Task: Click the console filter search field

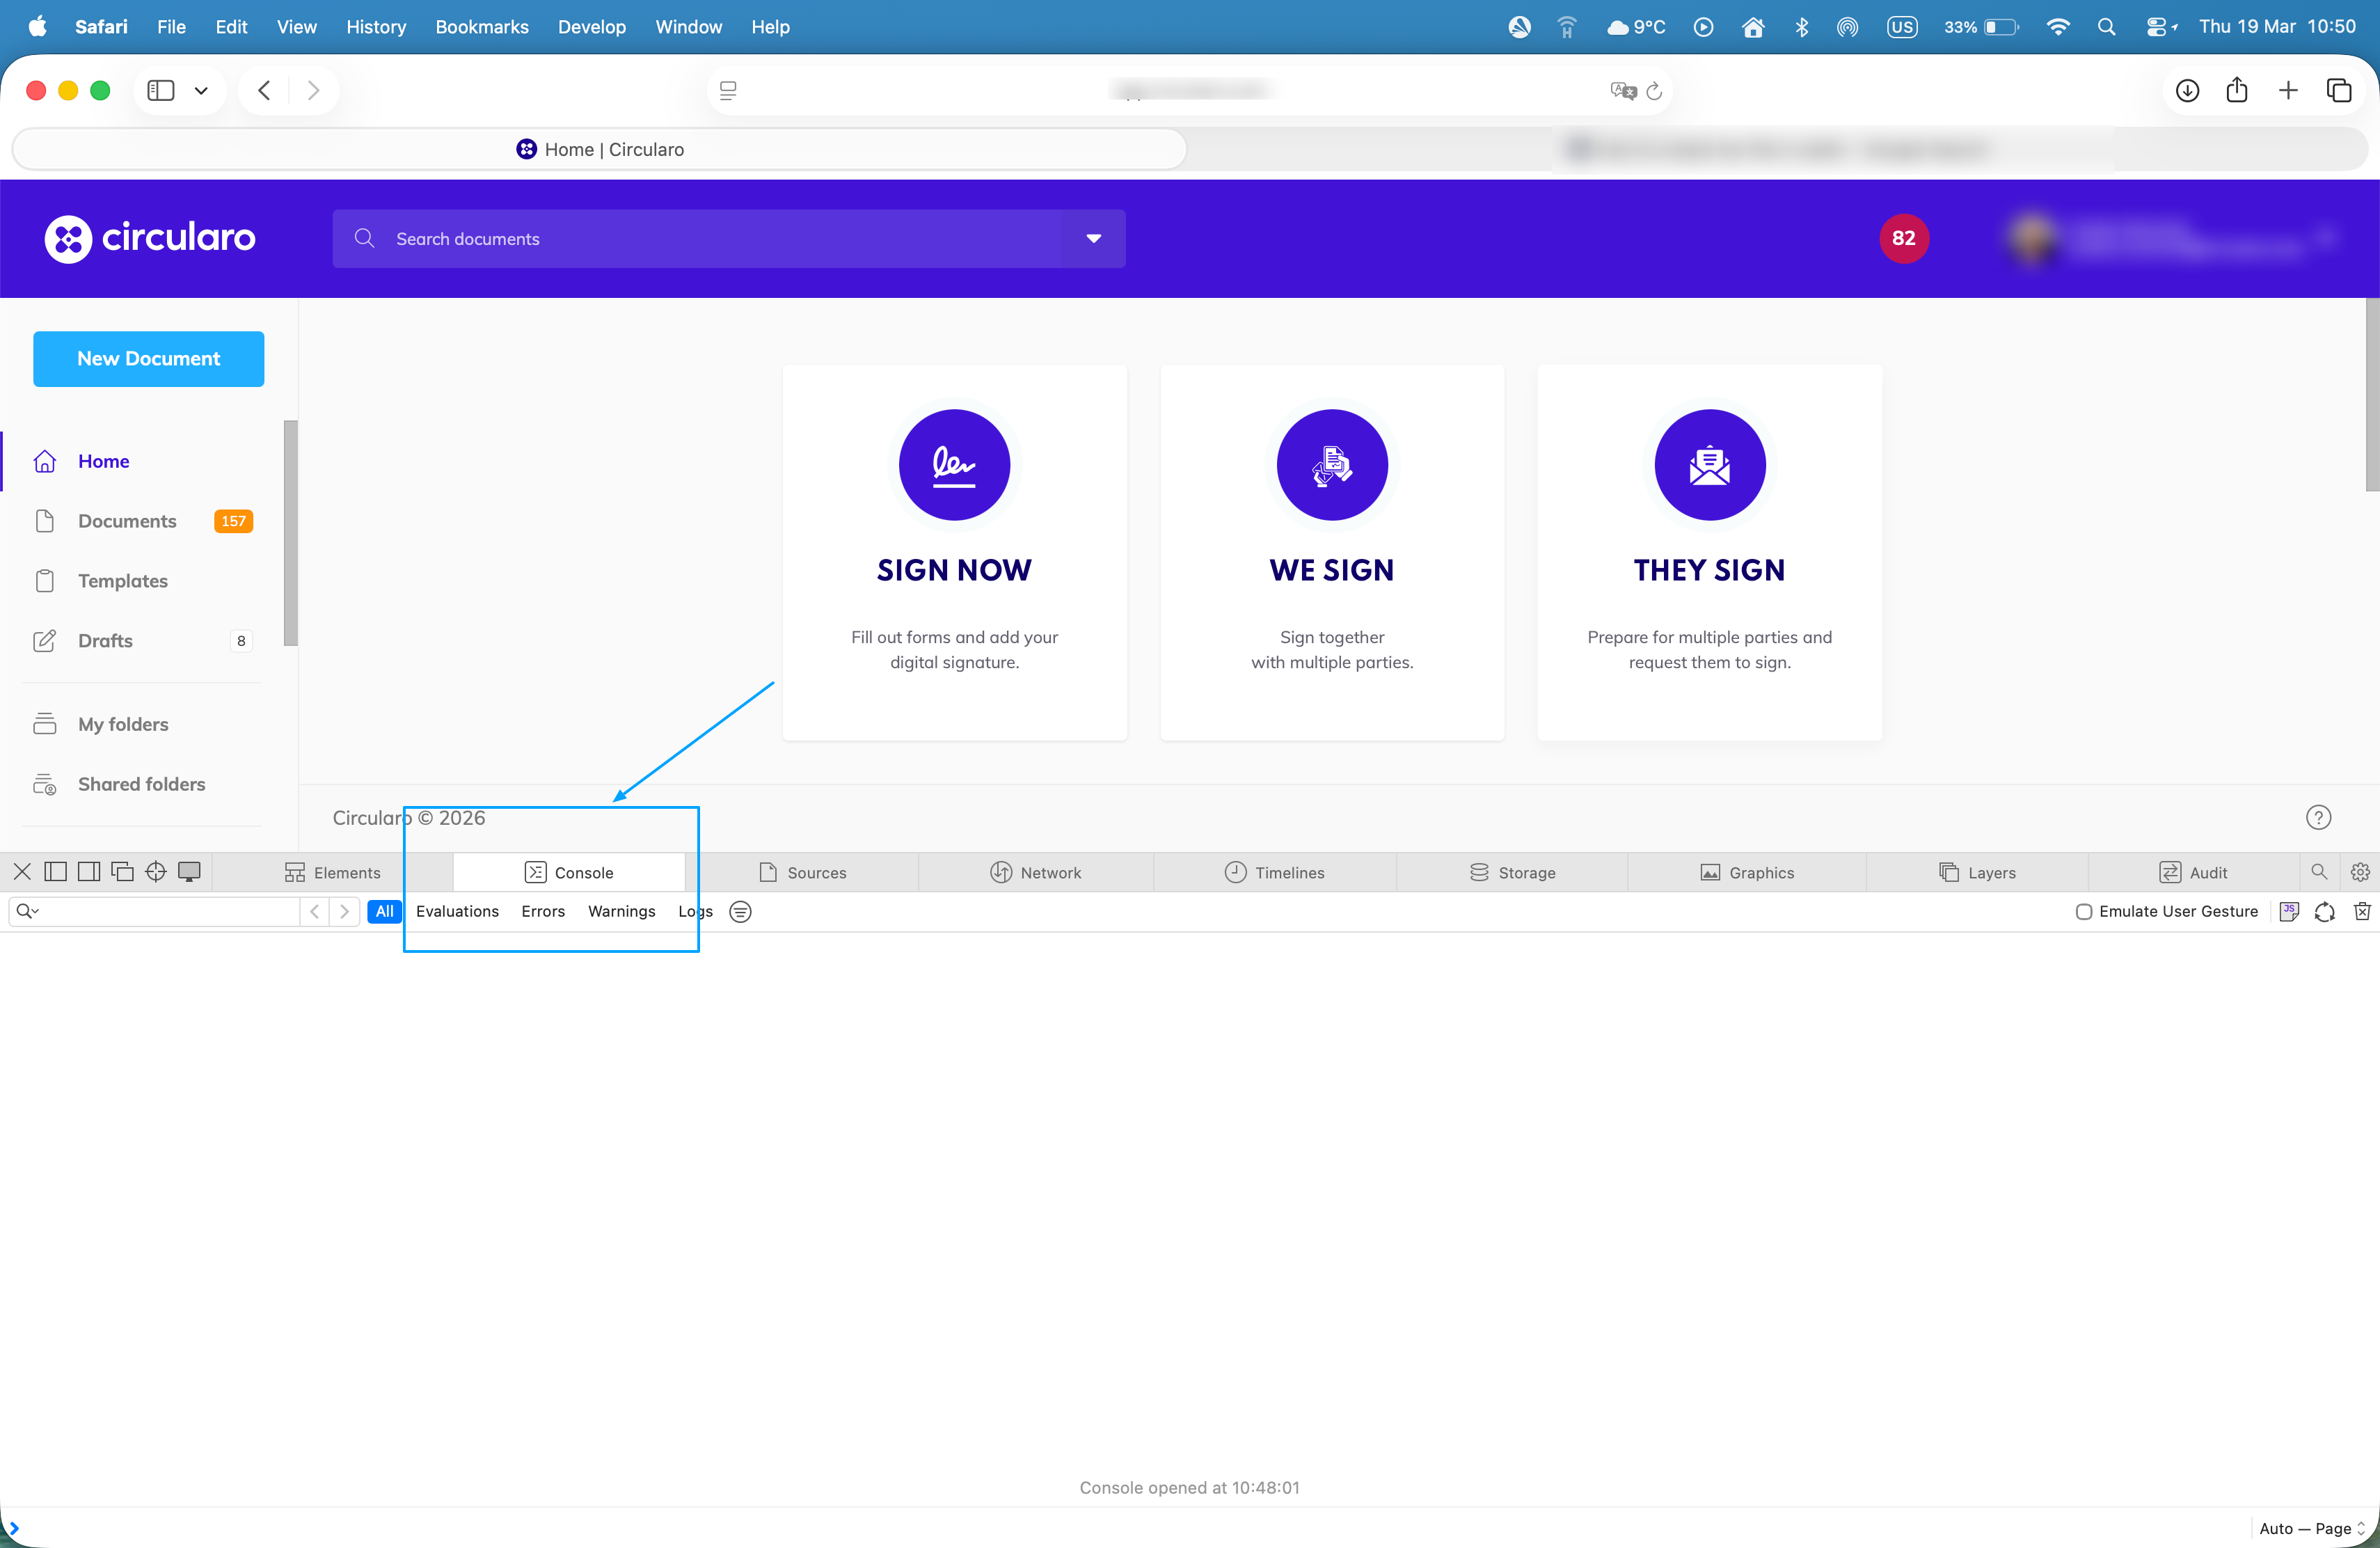Action: coord(165,911)
